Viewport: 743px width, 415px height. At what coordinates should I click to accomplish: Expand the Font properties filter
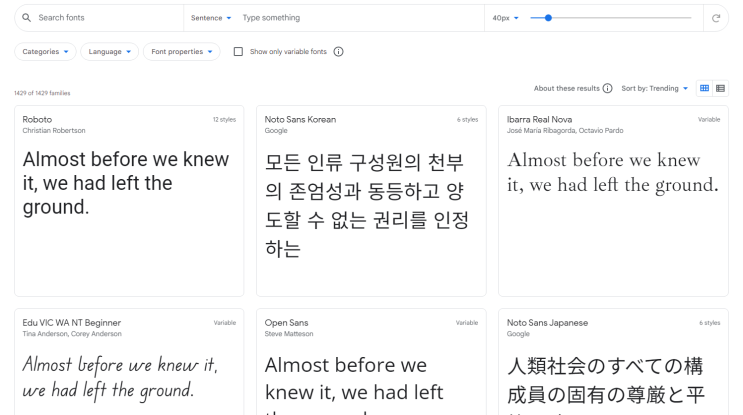(182, 52)
